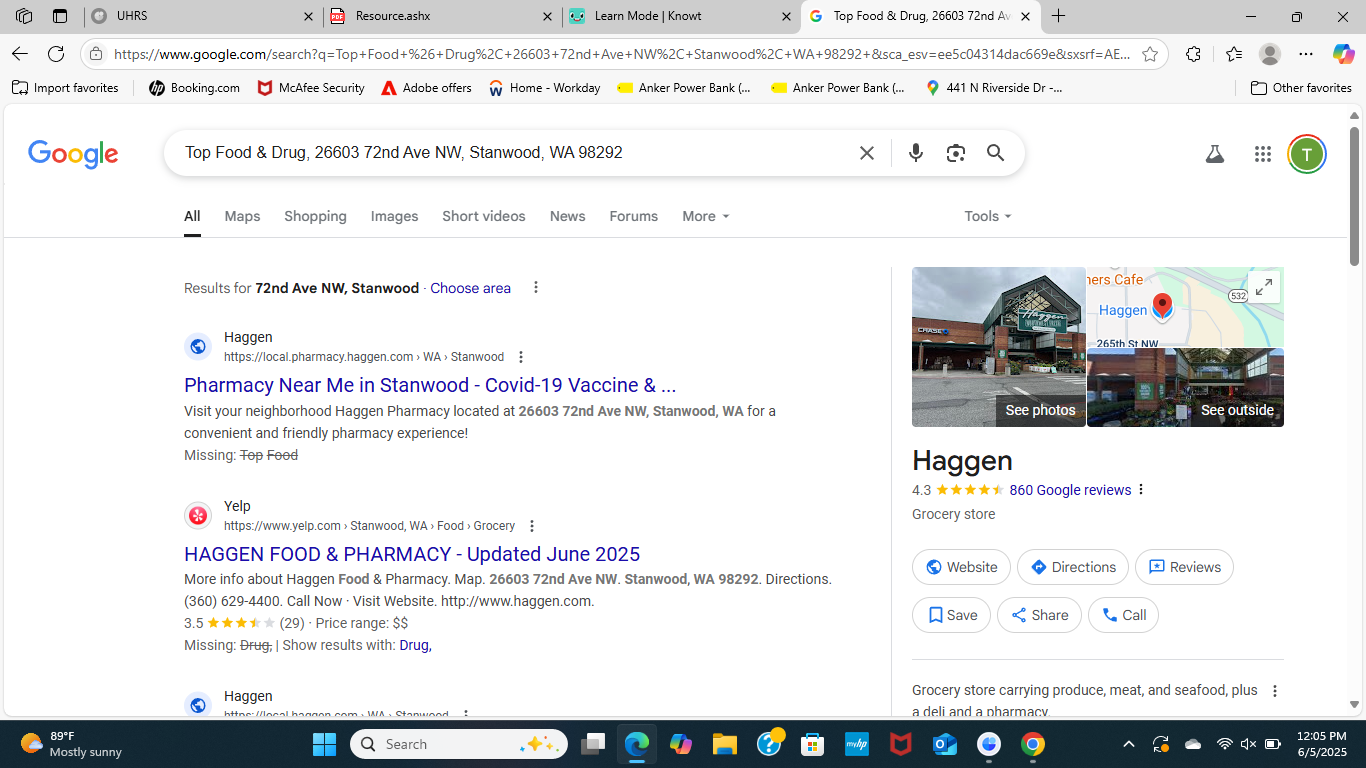
Task: Open File Explorer from taskbar
Action: (725, 744)
